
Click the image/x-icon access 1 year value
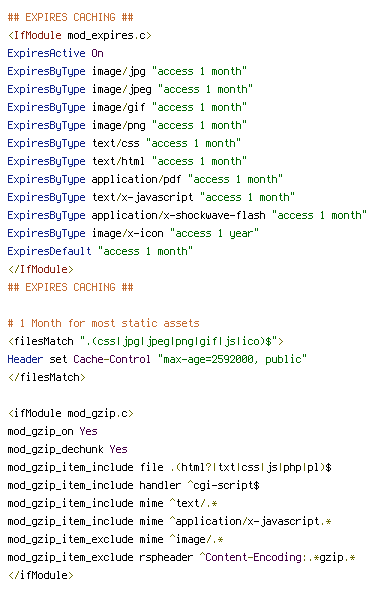(214, 233)
